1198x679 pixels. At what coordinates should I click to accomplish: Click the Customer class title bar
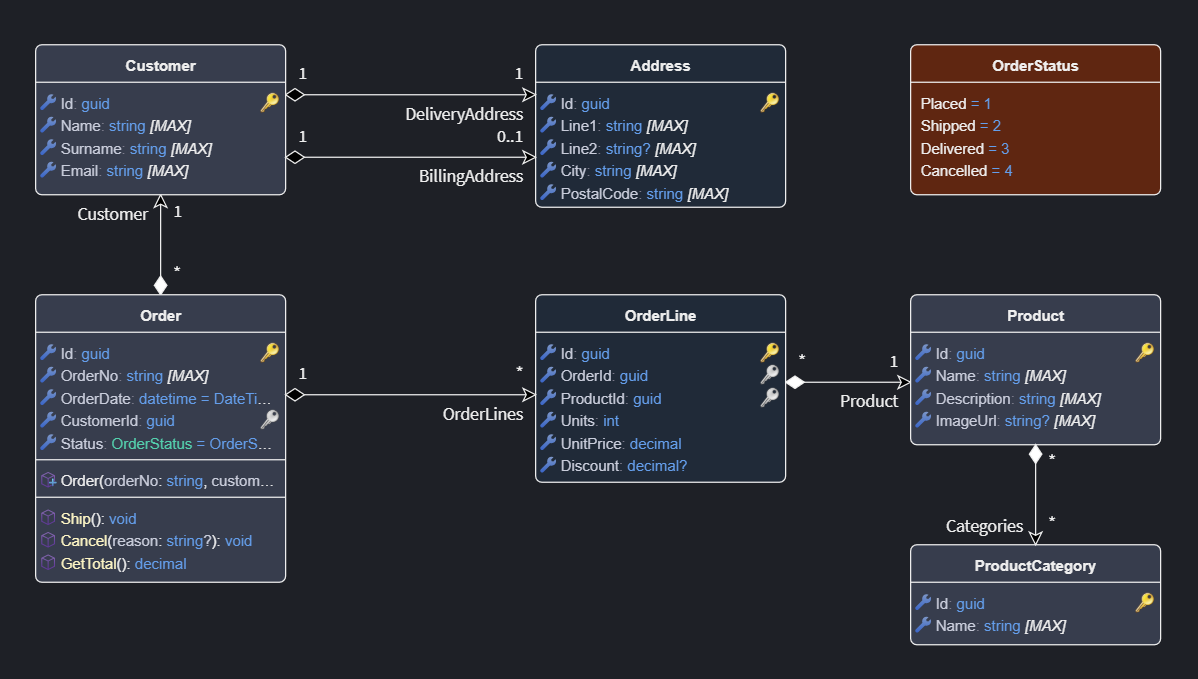(160, 64)
